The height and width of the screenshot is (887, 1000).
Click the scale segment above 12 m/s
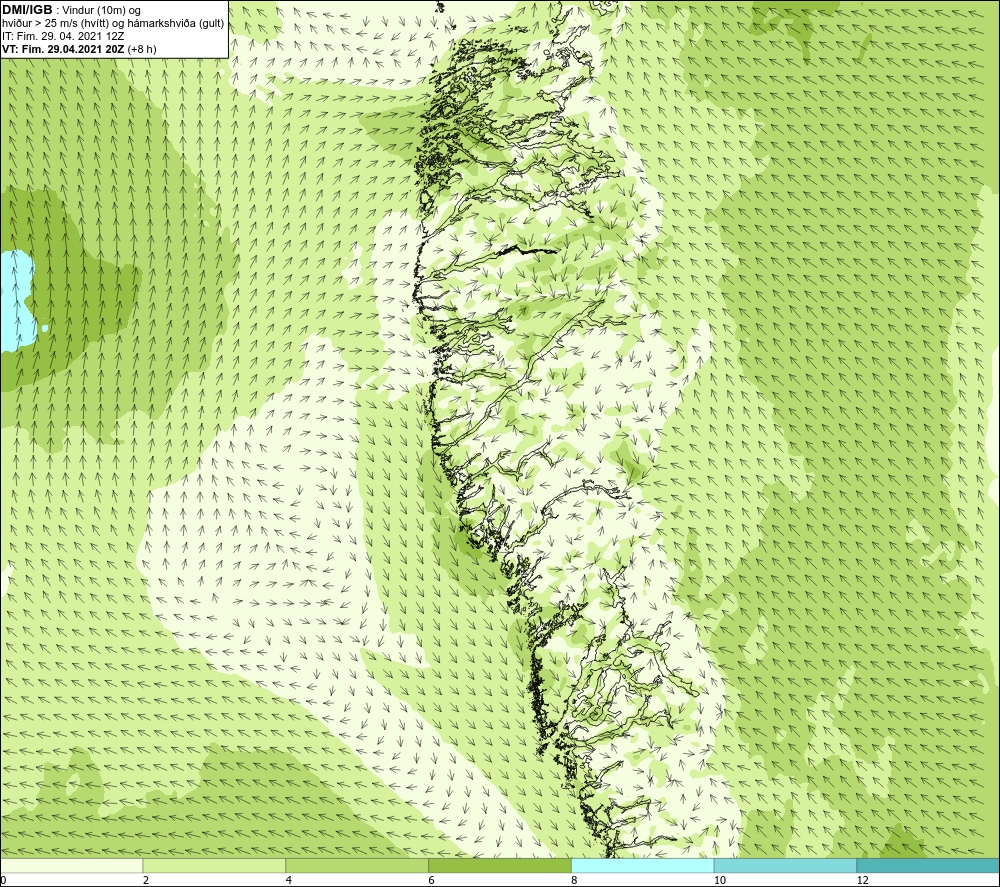point(929,865)
